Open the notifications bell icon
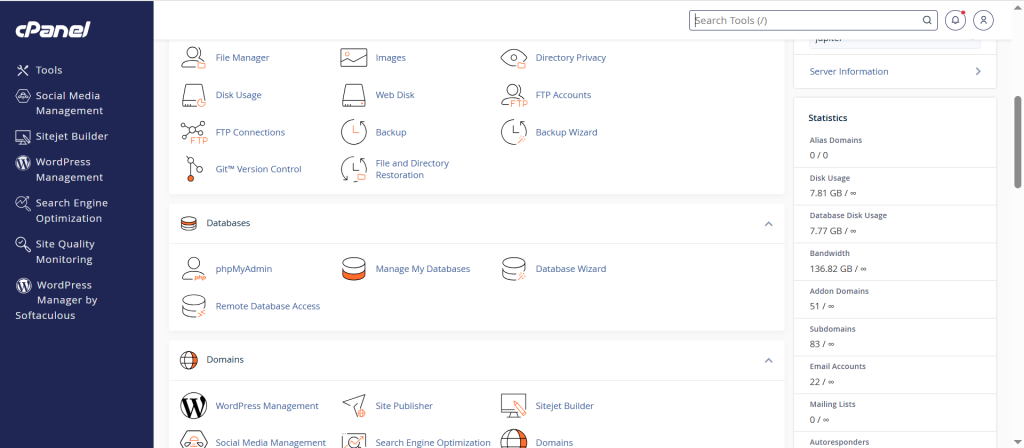This screenshot has width=1024, height=448. [x=956, y=20]
